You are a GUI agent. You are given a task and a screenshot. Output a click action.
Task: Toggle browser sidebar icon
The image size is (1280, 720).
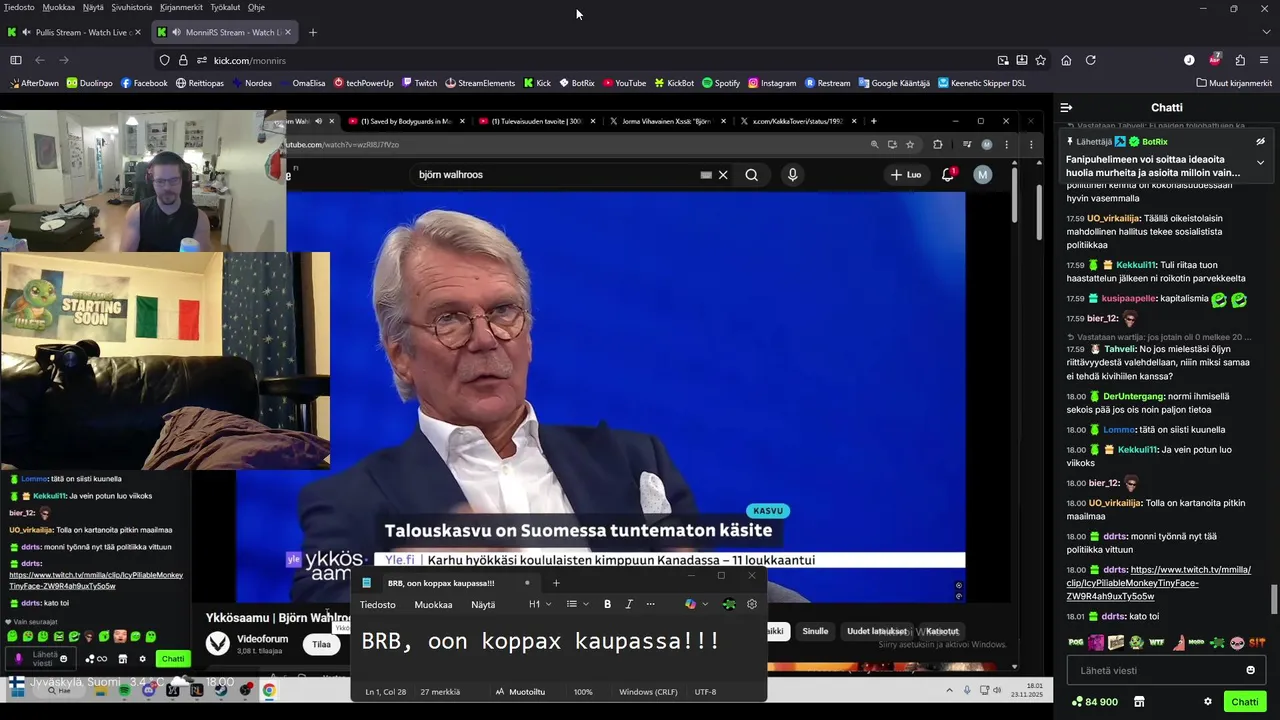click(16, 60)
